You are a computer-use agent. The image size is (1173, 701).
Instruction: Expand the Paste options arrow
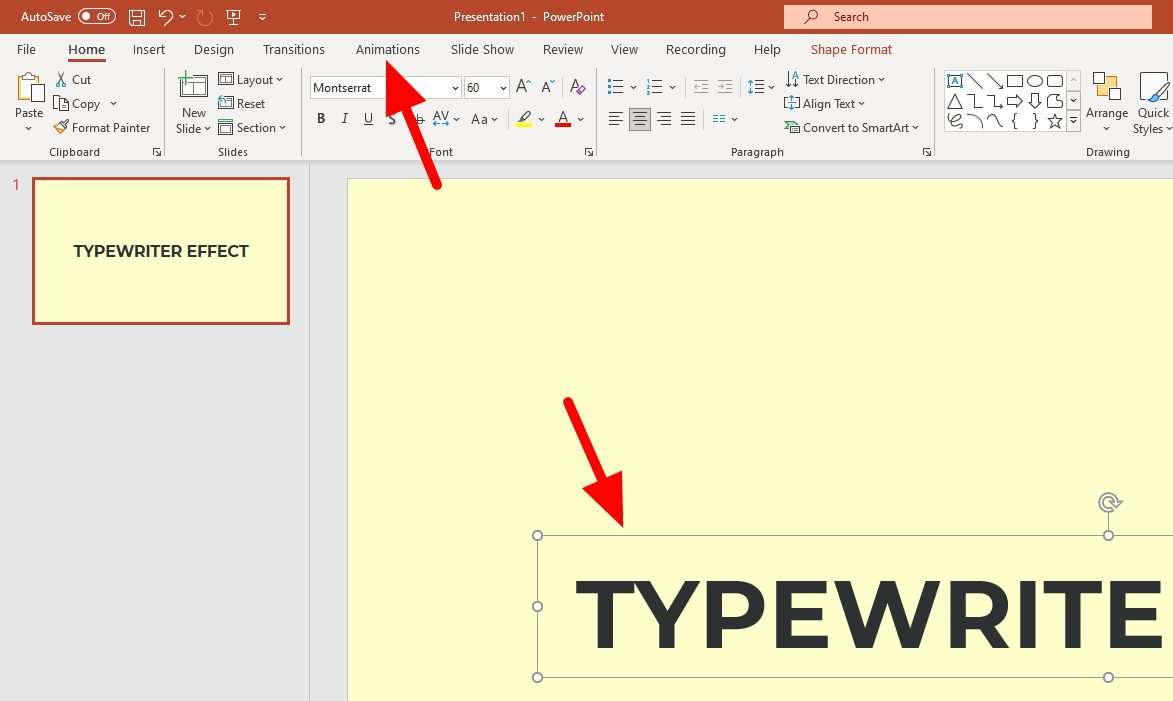(x=28, y=128)
